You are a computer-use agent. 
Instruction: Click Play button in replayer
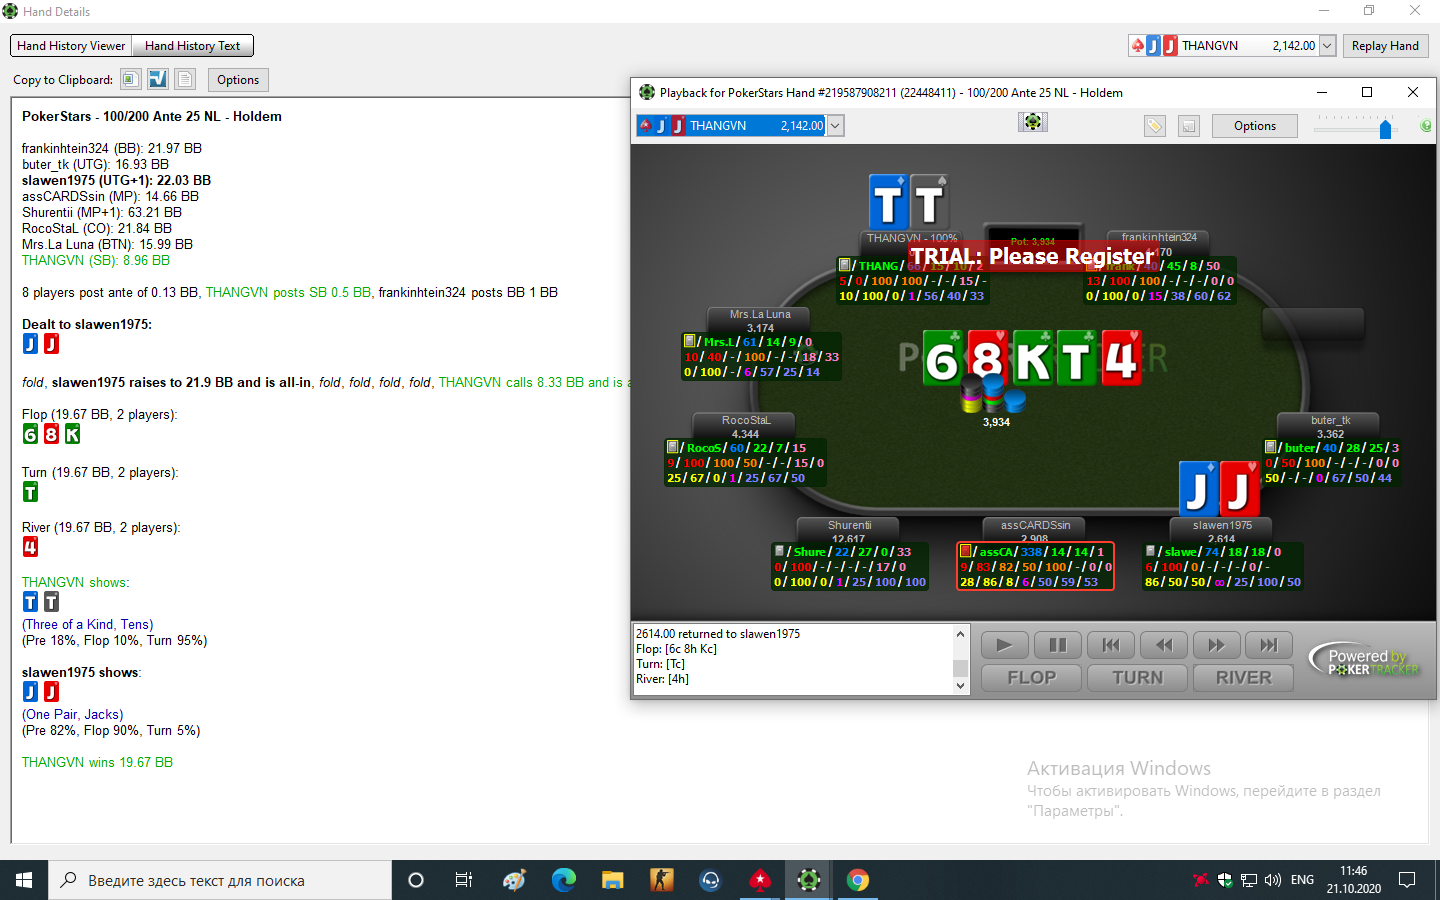tap(1005, 645)
